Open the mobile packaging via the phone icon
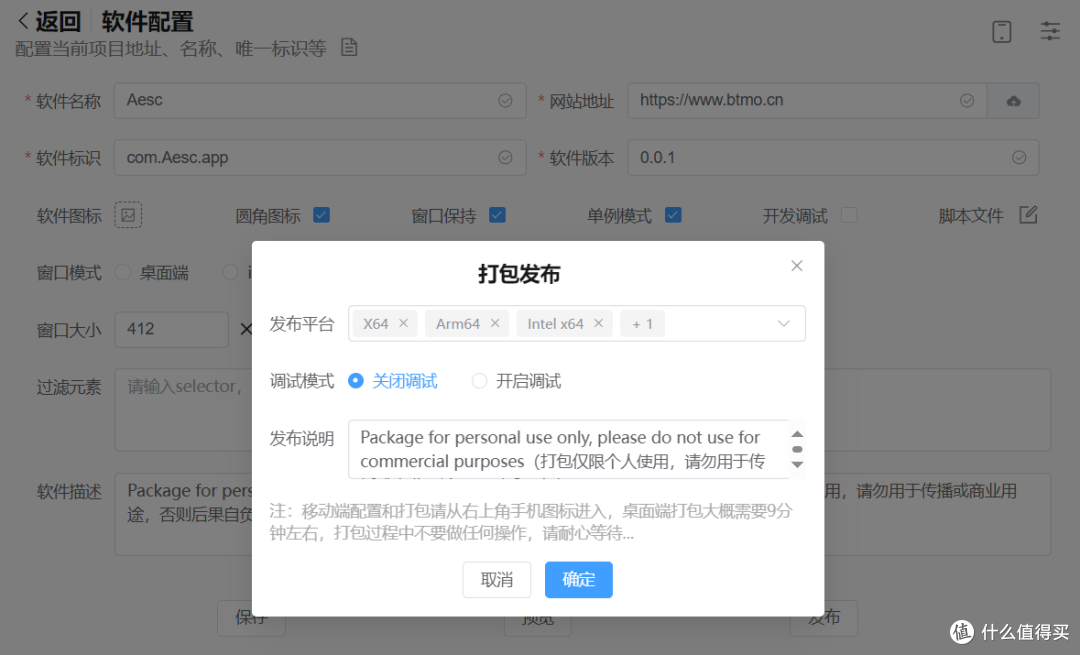The width and height of the screenshot is (1080, 655). [x=1002, y=31]
